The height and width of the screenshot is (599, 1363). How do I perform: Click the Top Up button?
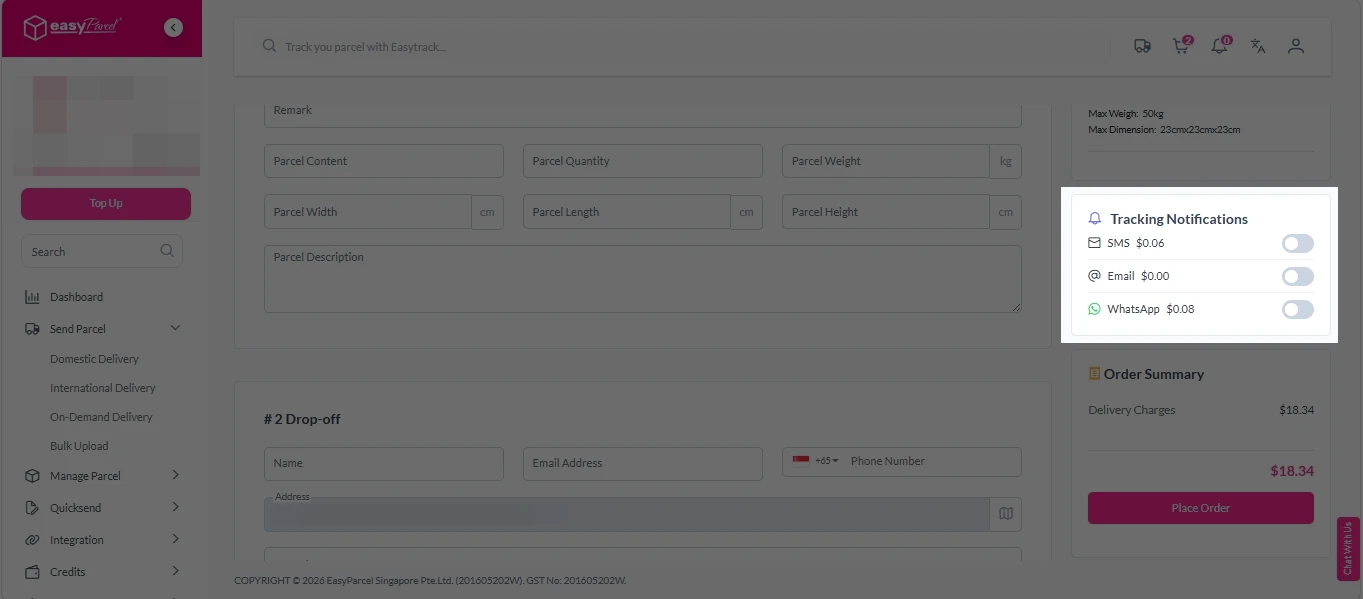105,202
